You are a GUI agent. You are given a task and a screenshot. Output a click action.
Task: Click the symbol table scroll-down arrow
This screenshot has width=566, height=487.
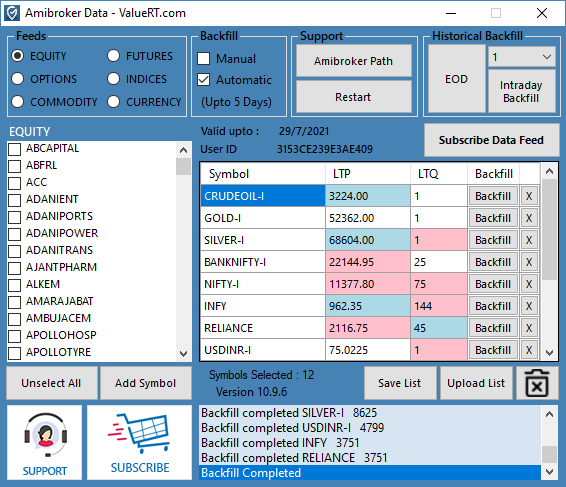[549, 352]
